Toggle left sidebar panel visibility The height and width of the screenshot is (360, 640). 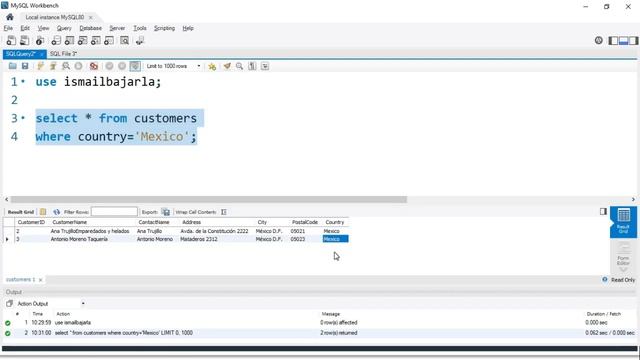coord(613,40)
